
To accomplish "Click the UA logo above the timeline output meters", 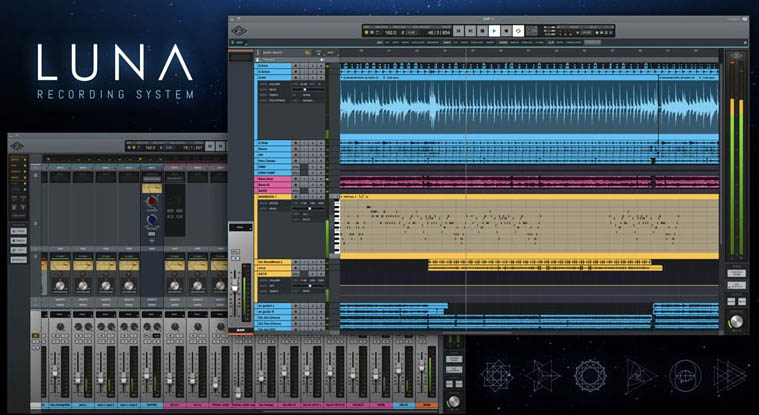I will [736, 56].
